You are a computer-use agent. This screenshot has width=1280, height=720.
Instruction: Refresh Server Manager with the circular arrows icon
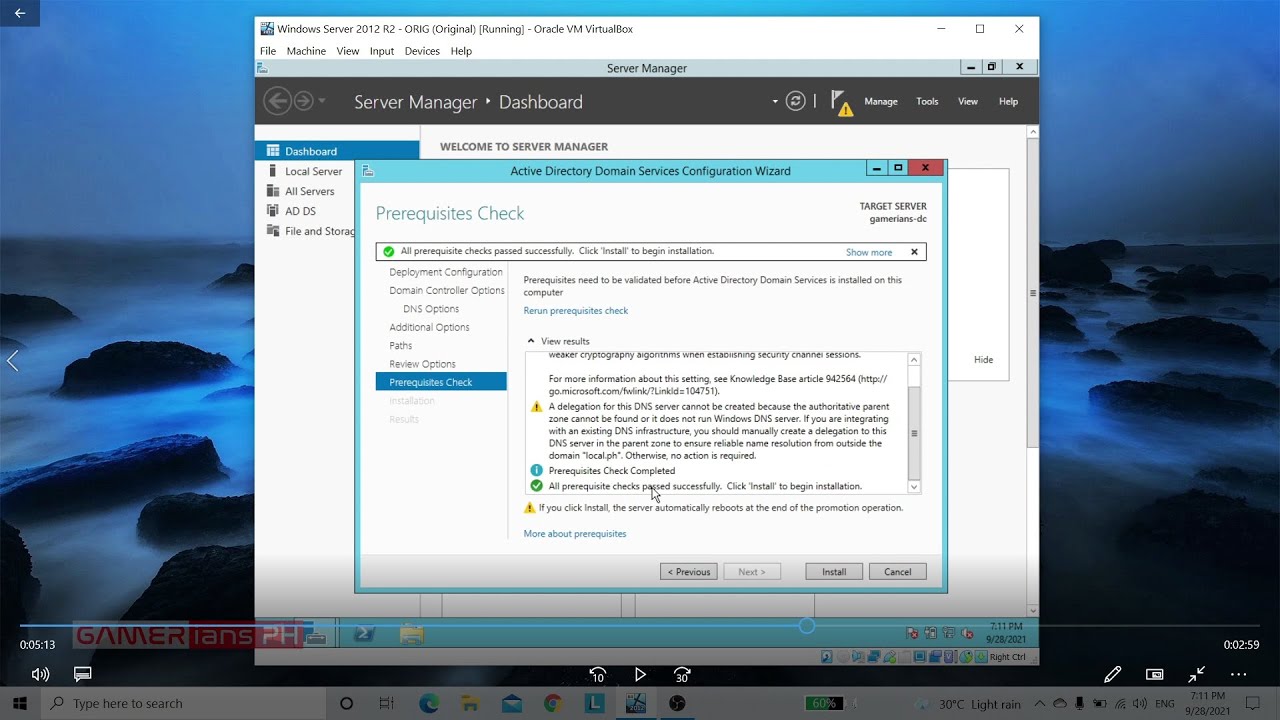click(796, 101)
